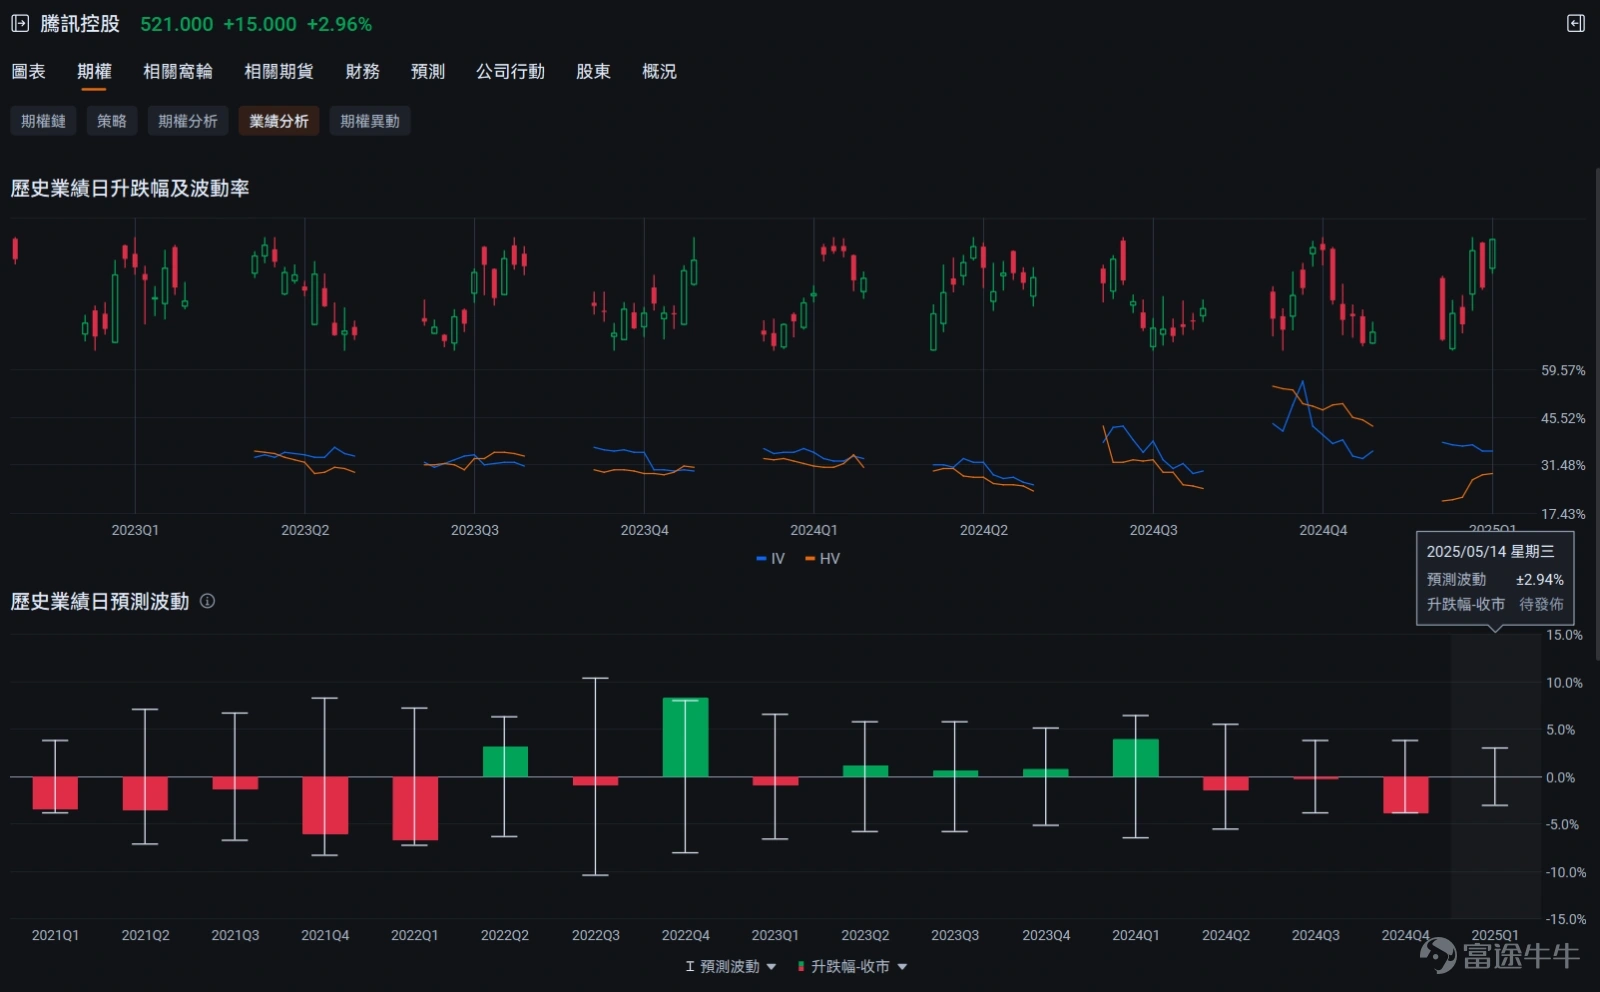Open the 預測 tab

click(428, 71)
